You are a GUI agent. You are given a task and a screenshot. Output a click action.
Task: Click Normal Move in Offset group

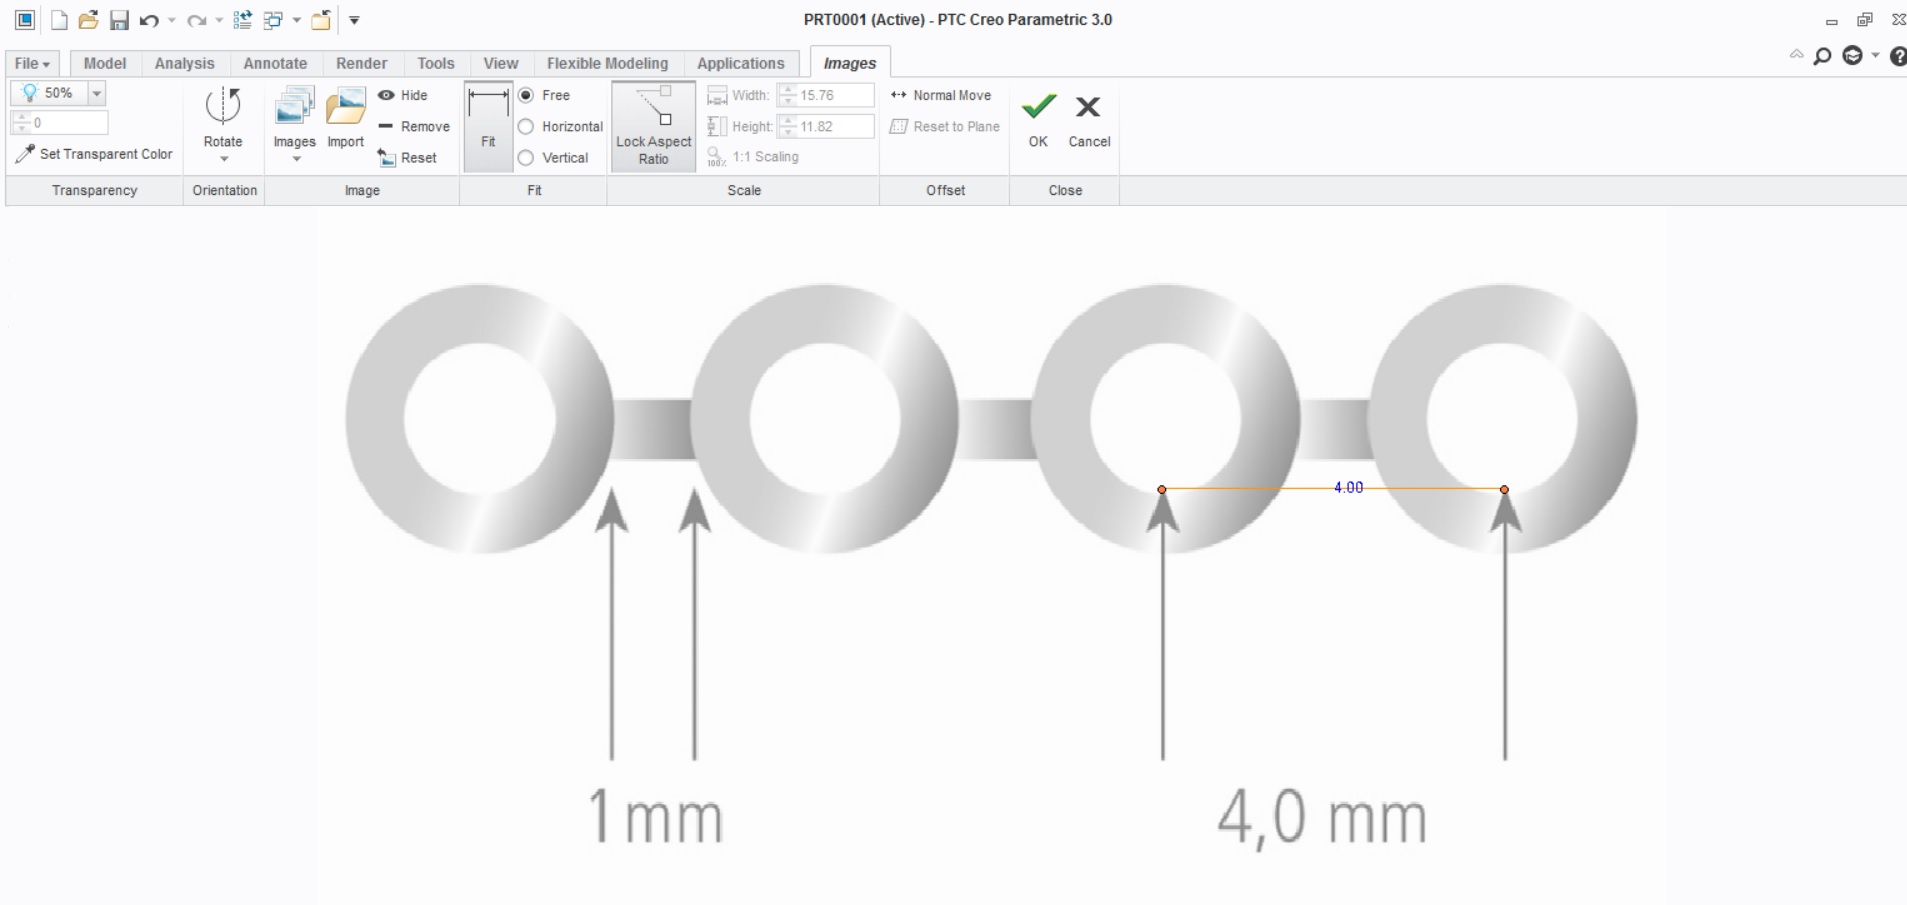click(941, 95)
